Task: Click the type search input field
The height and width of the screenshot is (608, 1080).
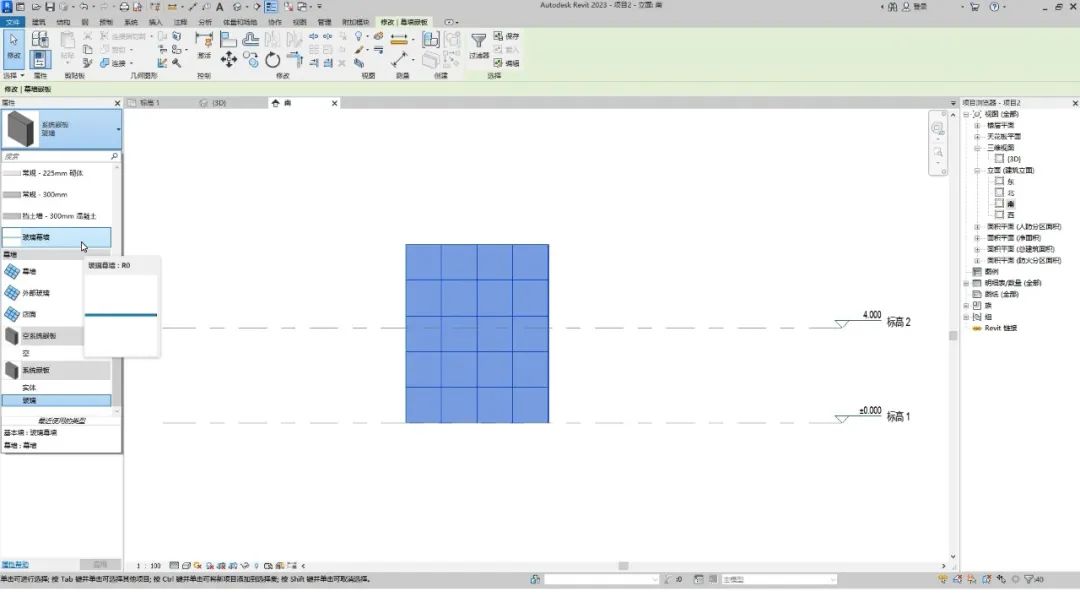Action: click(55, 157)
